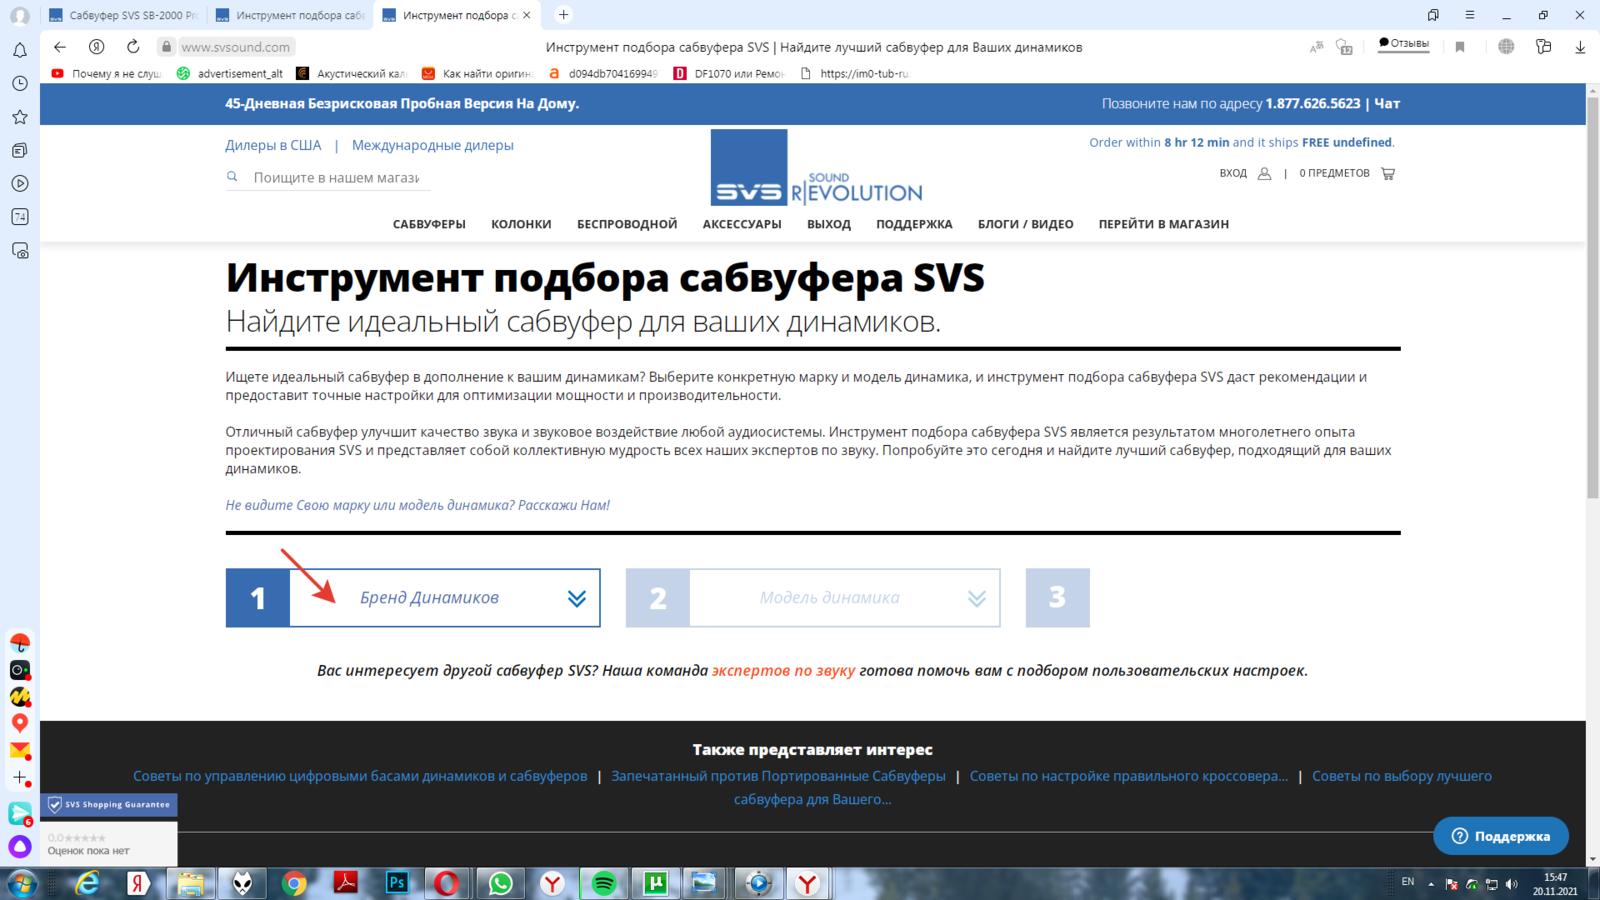Open the САБВУФЕРЫ menu
1600x900 pixels.
point(429,224)
